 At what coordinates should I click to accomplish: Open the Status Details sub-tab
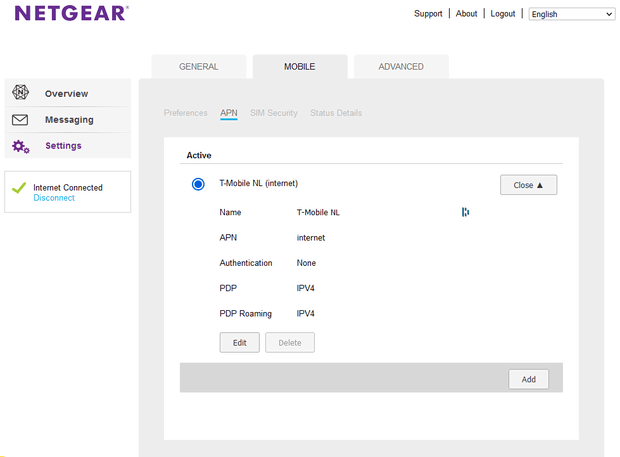coord(336,113)
